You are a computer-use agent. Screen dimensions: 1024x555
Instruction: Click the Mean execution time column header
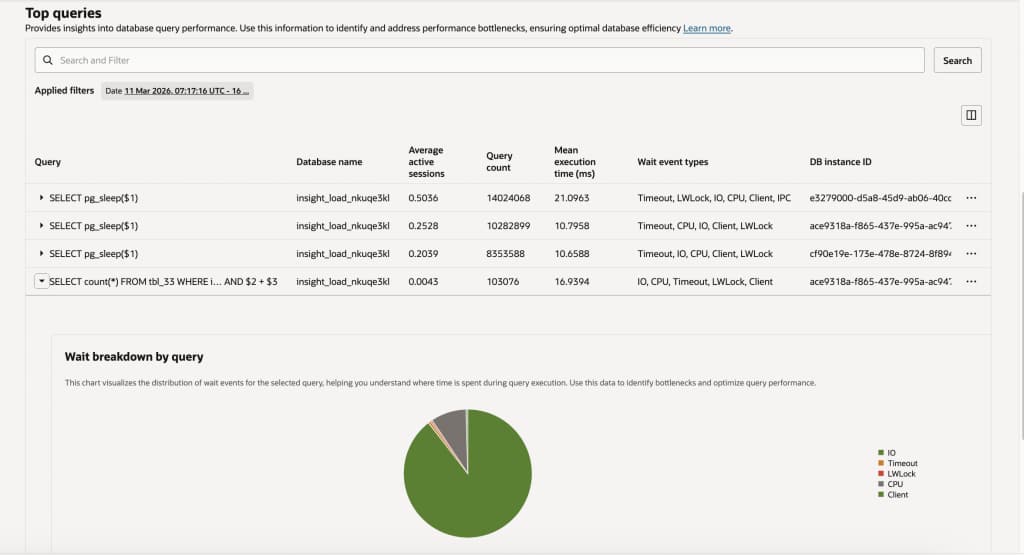click(x=575, y=162)
